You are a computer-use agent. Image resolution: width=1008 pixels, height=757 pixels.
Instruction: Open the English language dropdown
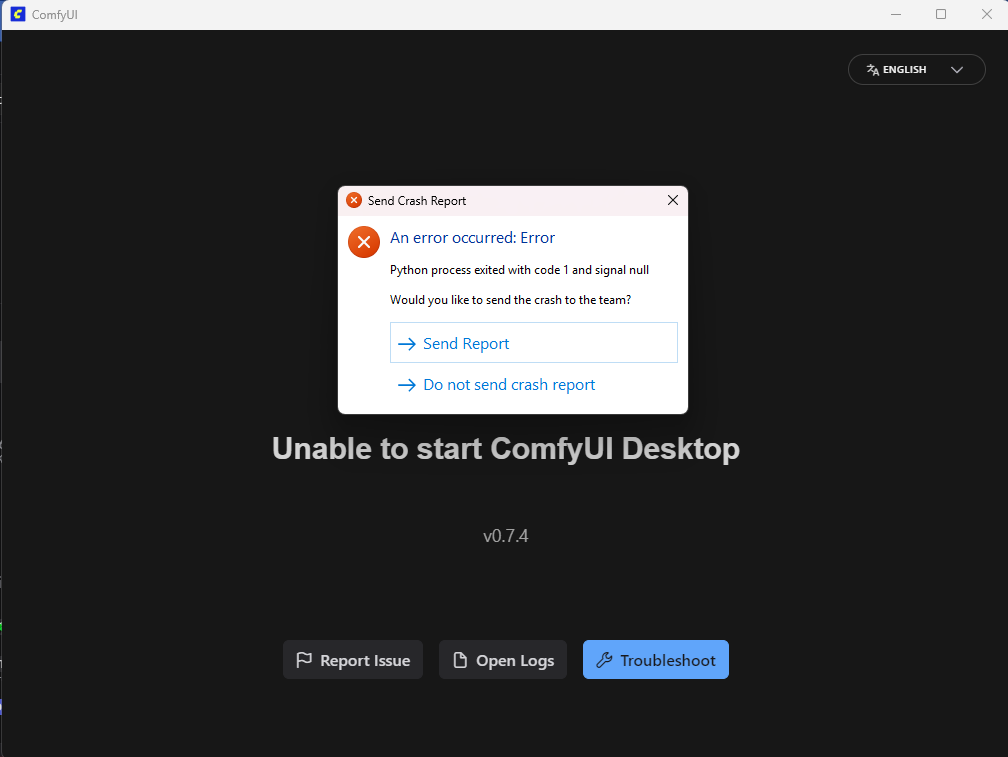pos(917,69)
